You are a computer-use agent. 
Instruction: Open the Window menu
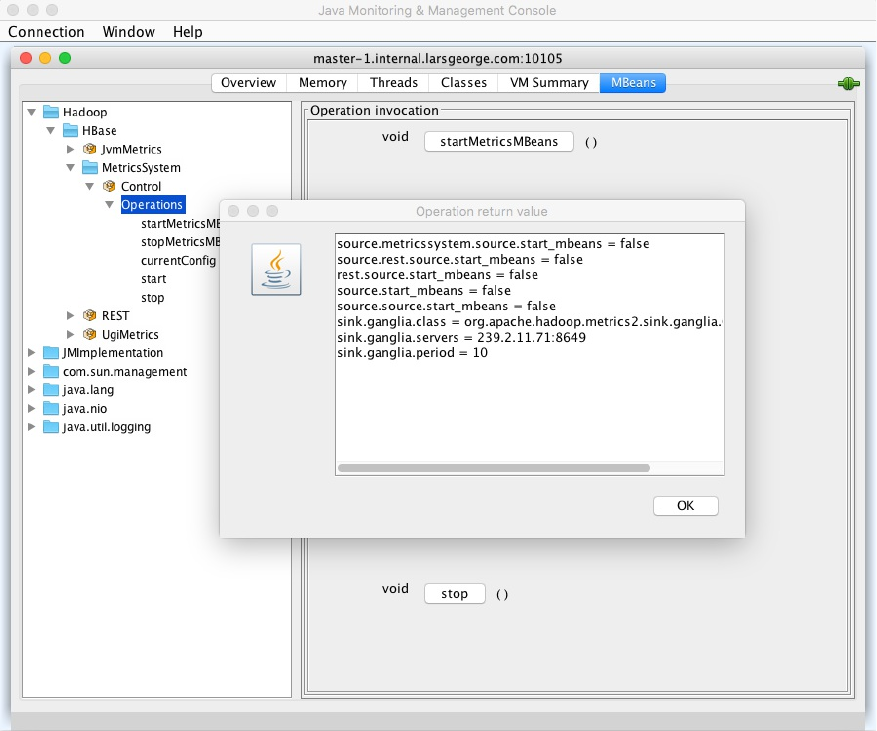click(x=129, y=32)
